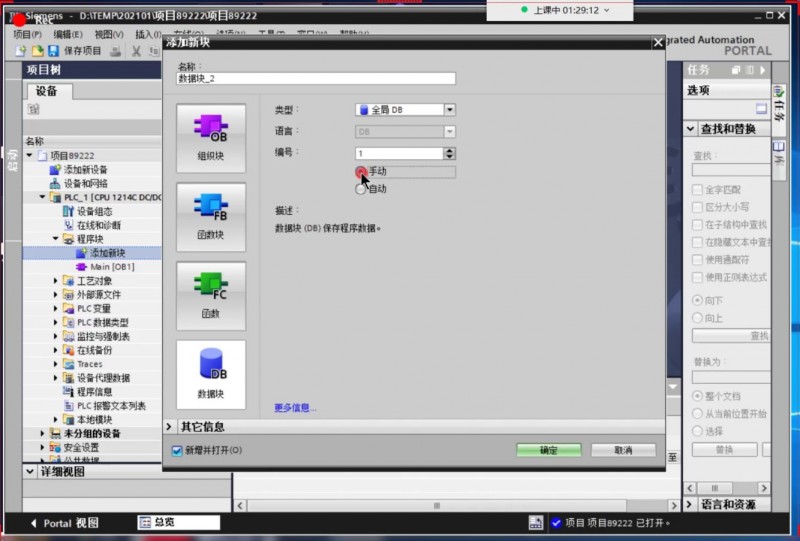Enable the 使用通配符 checkbox
Image resolution: width=800 pixels, height=541 pixels.
click(697, 260)
